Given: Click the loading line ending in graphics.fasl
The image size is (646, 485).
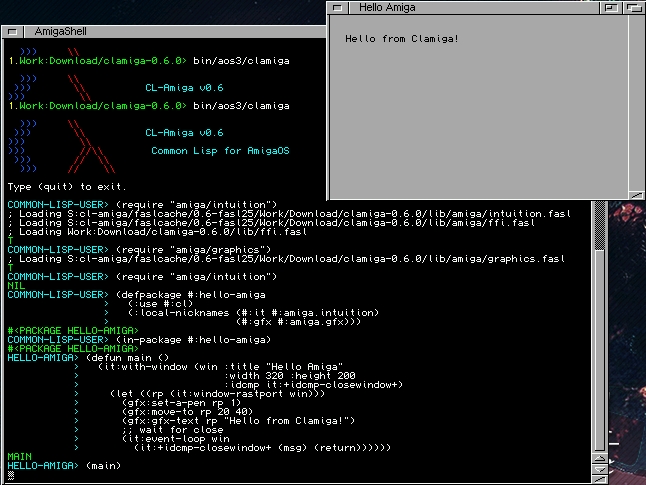Looking at the screenshot, I should pyautogui.click(x=286, y=259).
